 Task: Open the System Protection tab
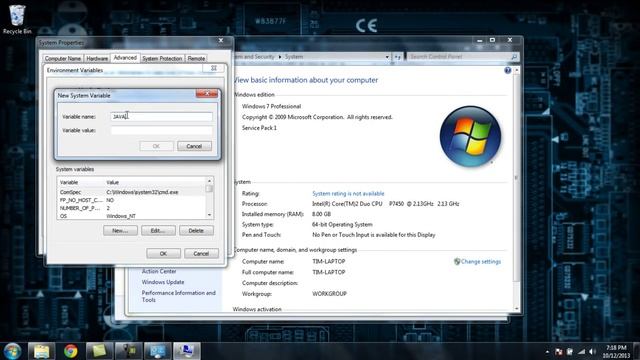pos(162,59)
